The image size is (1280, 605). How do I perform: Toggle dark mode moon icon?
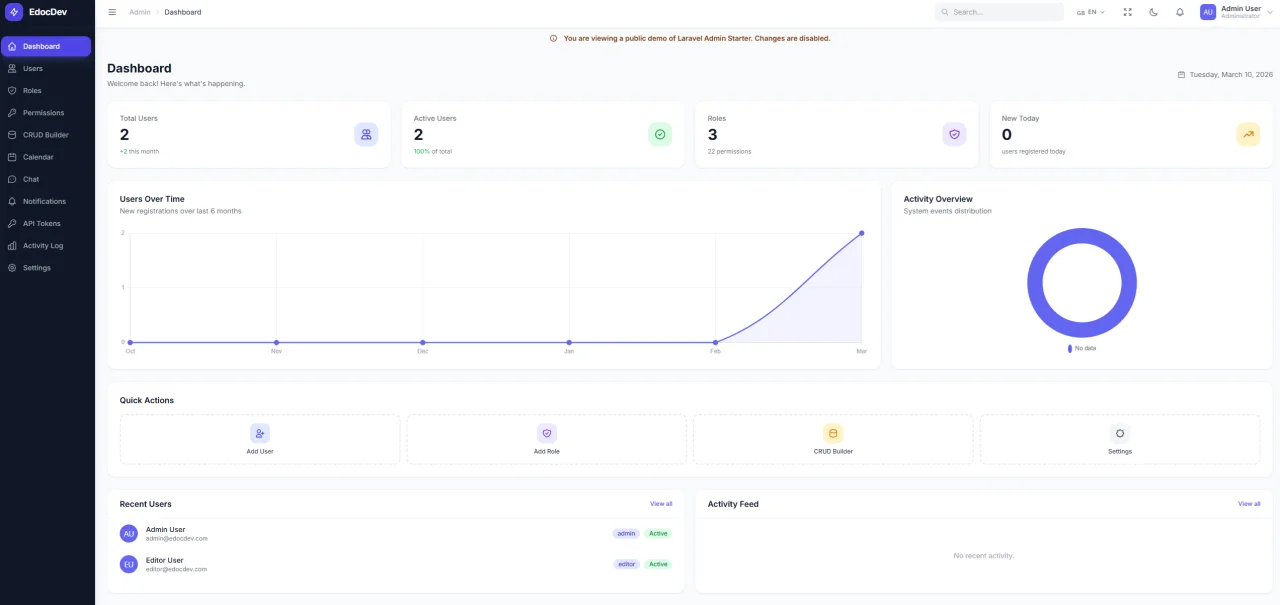pos(1154,12)
